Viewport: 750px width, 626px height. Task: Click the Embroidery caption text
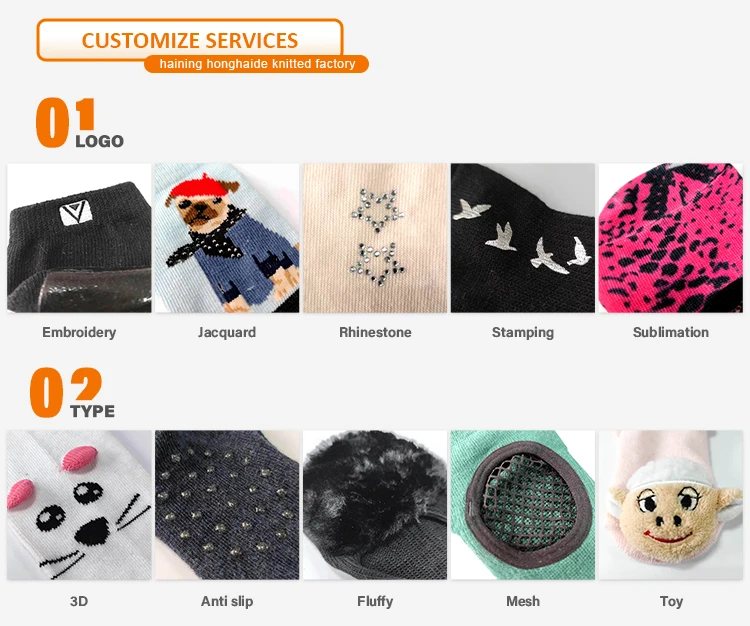pyautogui.click(x=79, y=332)
